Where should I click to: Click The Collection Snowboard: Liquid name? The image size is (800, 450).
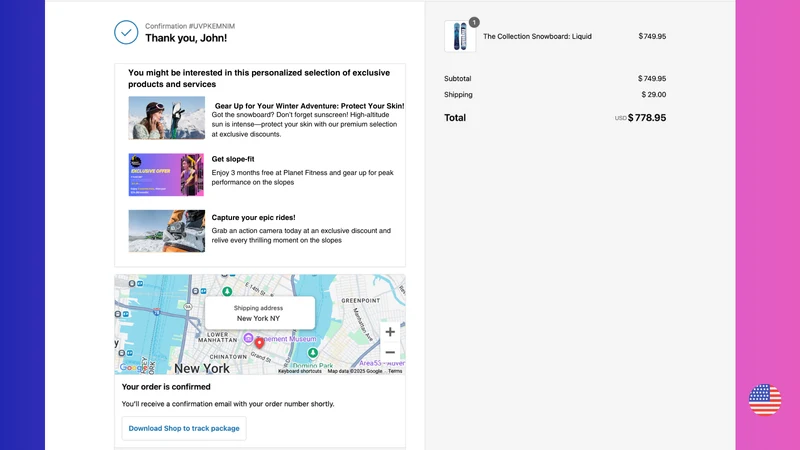coord(537,36)
